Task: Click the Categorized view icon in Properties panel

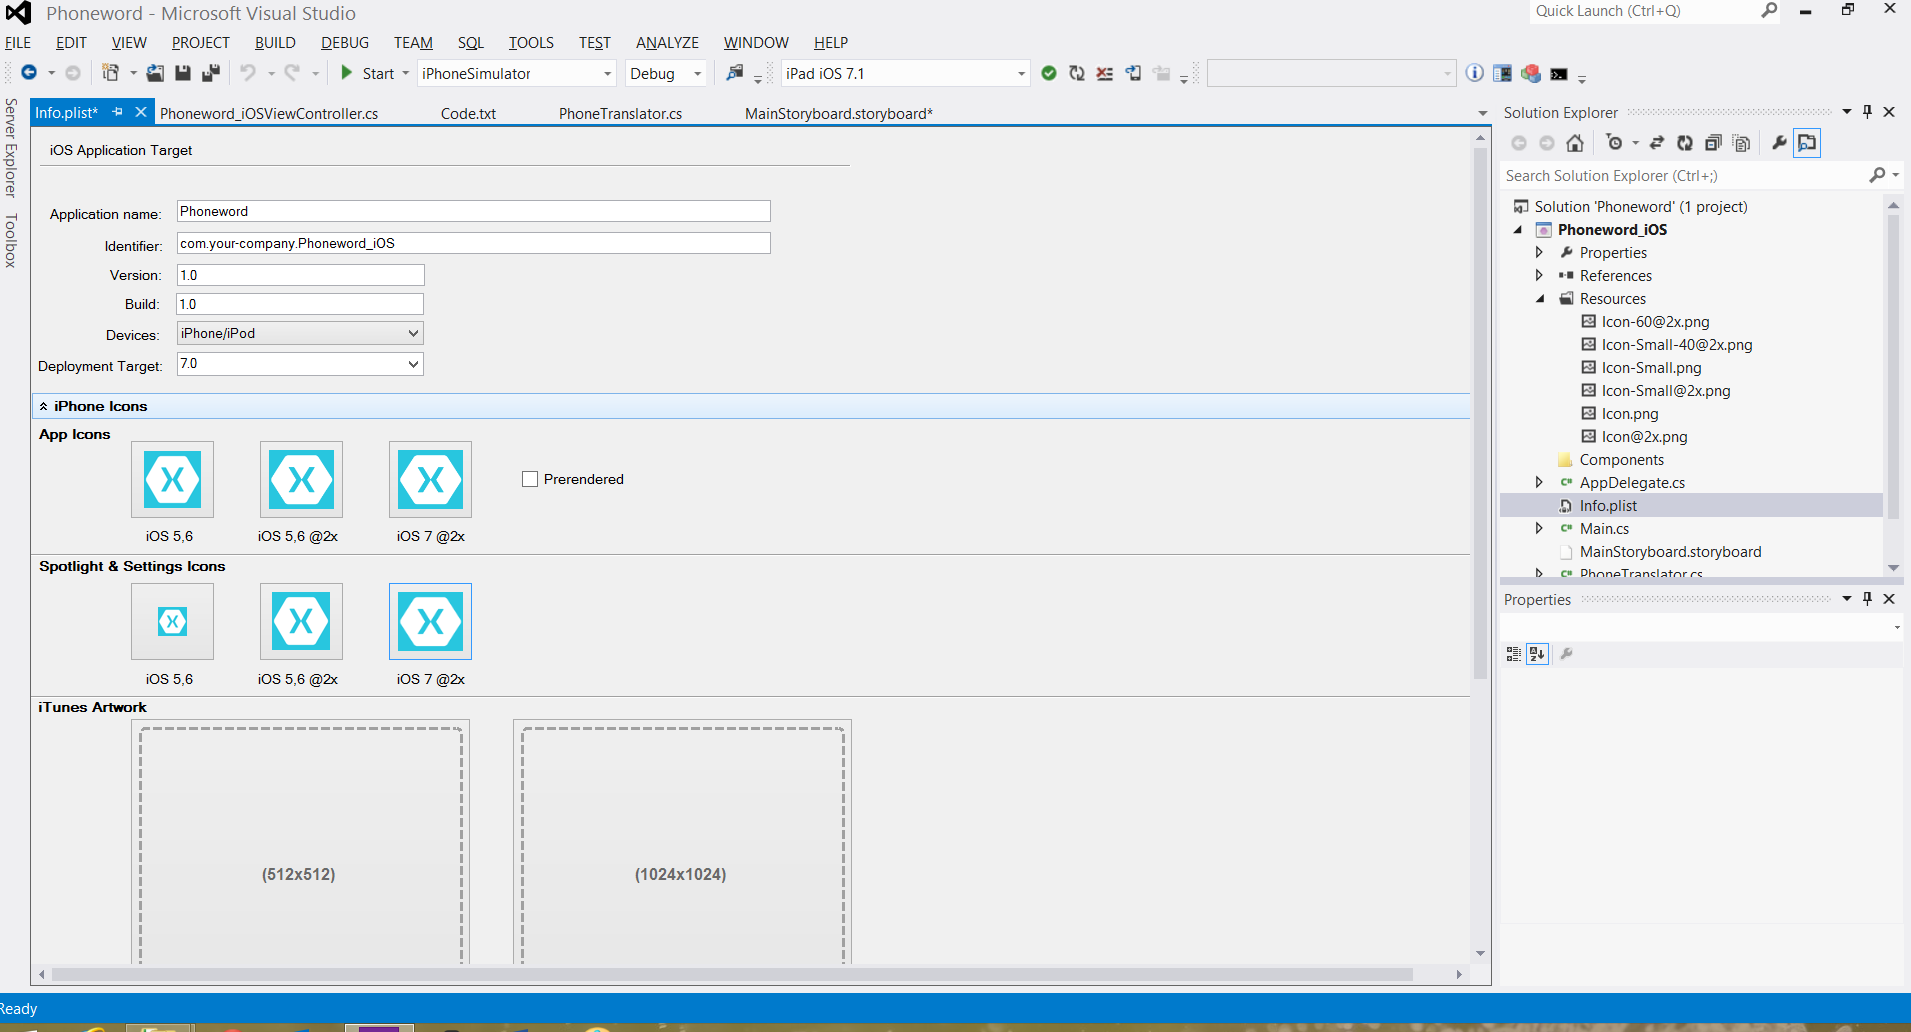Action: point(1514,654)
